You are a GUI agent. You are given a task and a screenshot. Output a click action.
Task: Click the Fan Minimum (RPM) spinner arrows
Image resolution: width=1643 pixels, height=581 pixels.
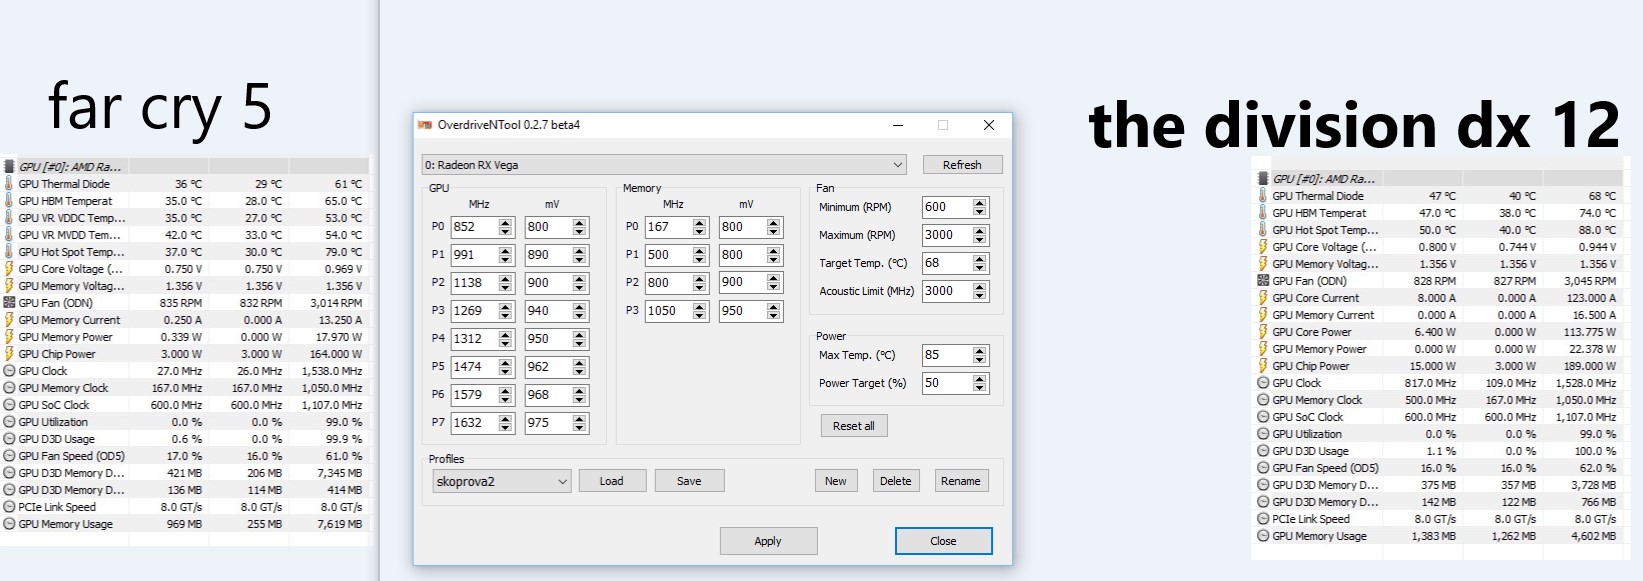click(x=979, y=207)
